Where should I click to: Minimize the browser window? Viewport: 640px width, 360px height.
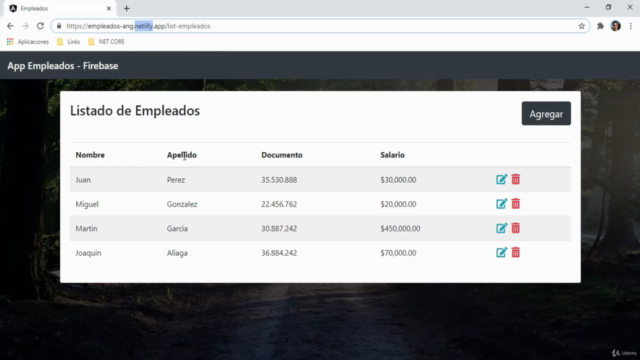587,7
